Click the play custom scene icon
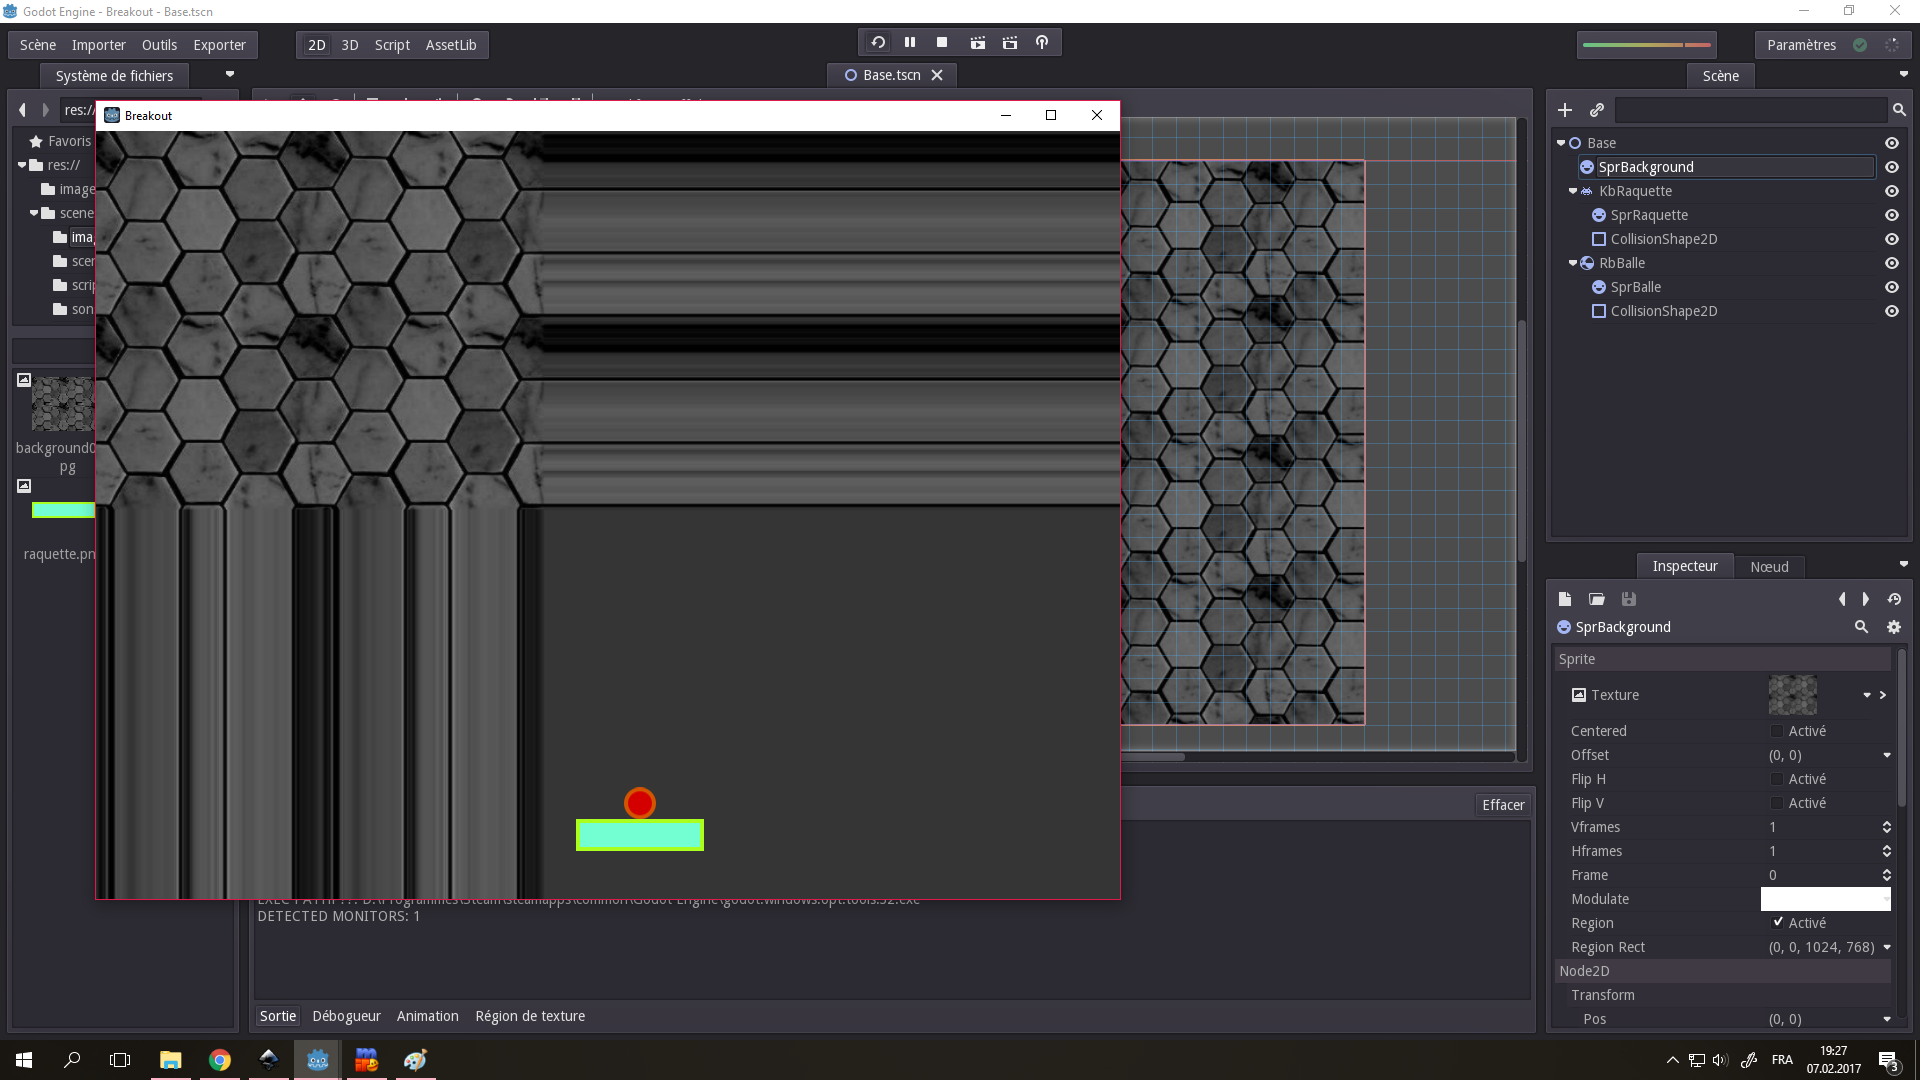 click(x=1010, y=42)
